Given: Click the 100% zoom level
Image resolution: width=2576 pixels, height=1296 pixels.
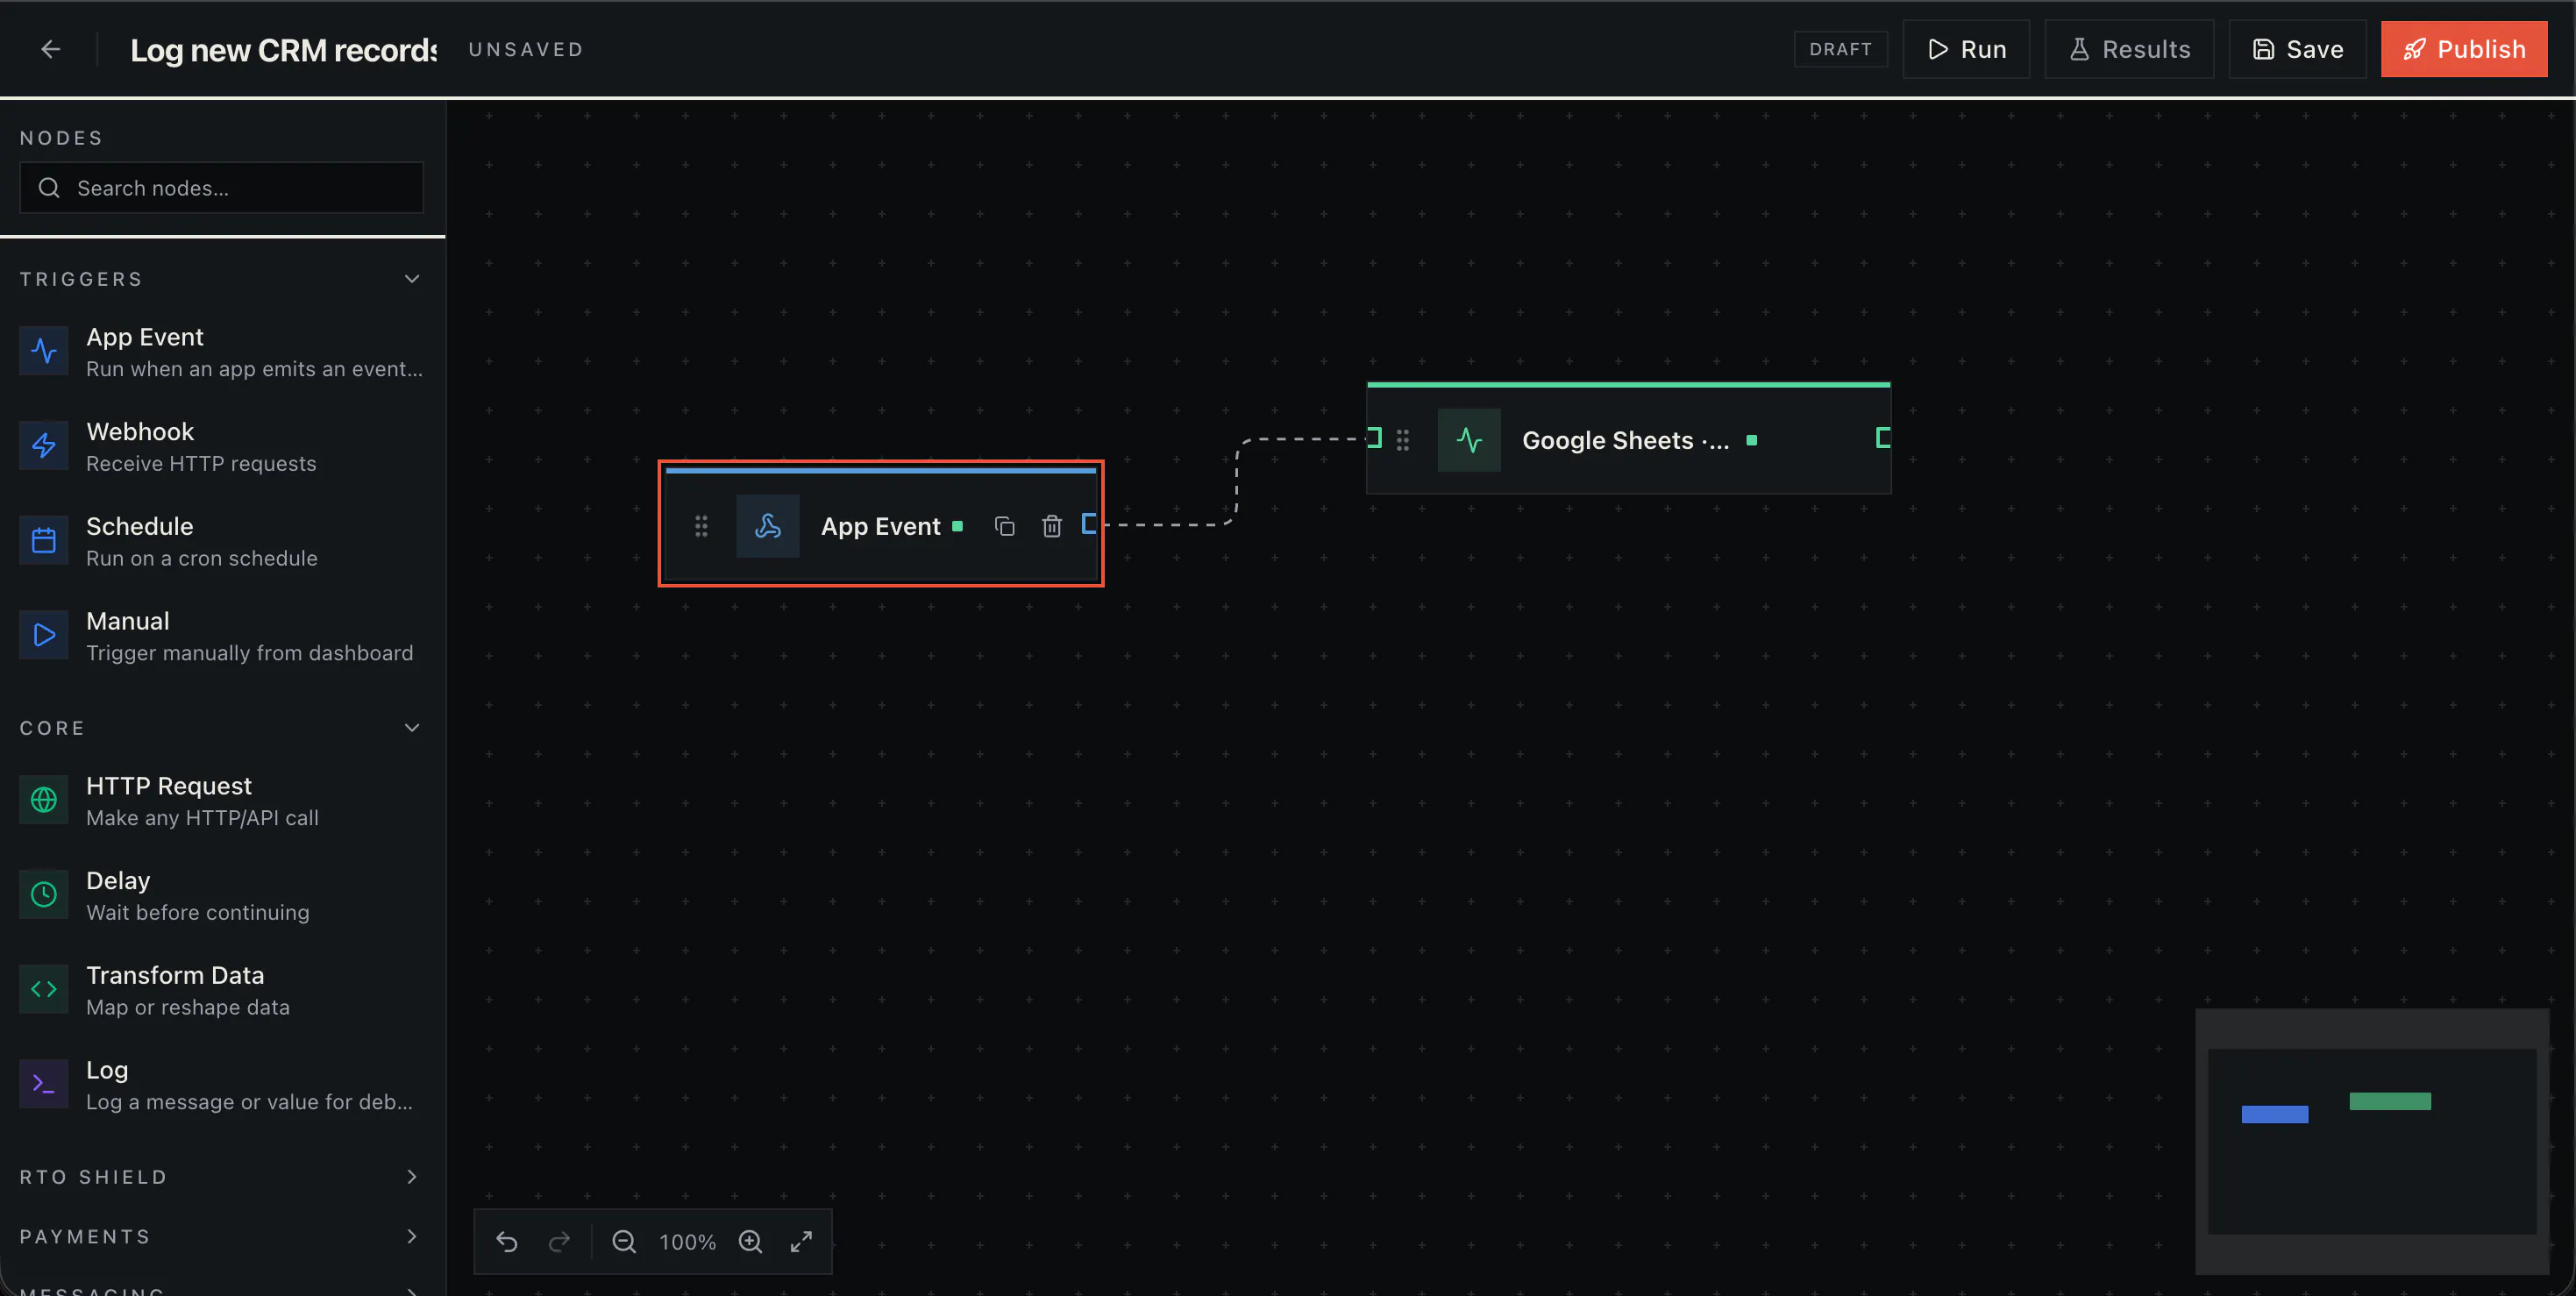Looking at the screenshot, I should coord(687,1243).
